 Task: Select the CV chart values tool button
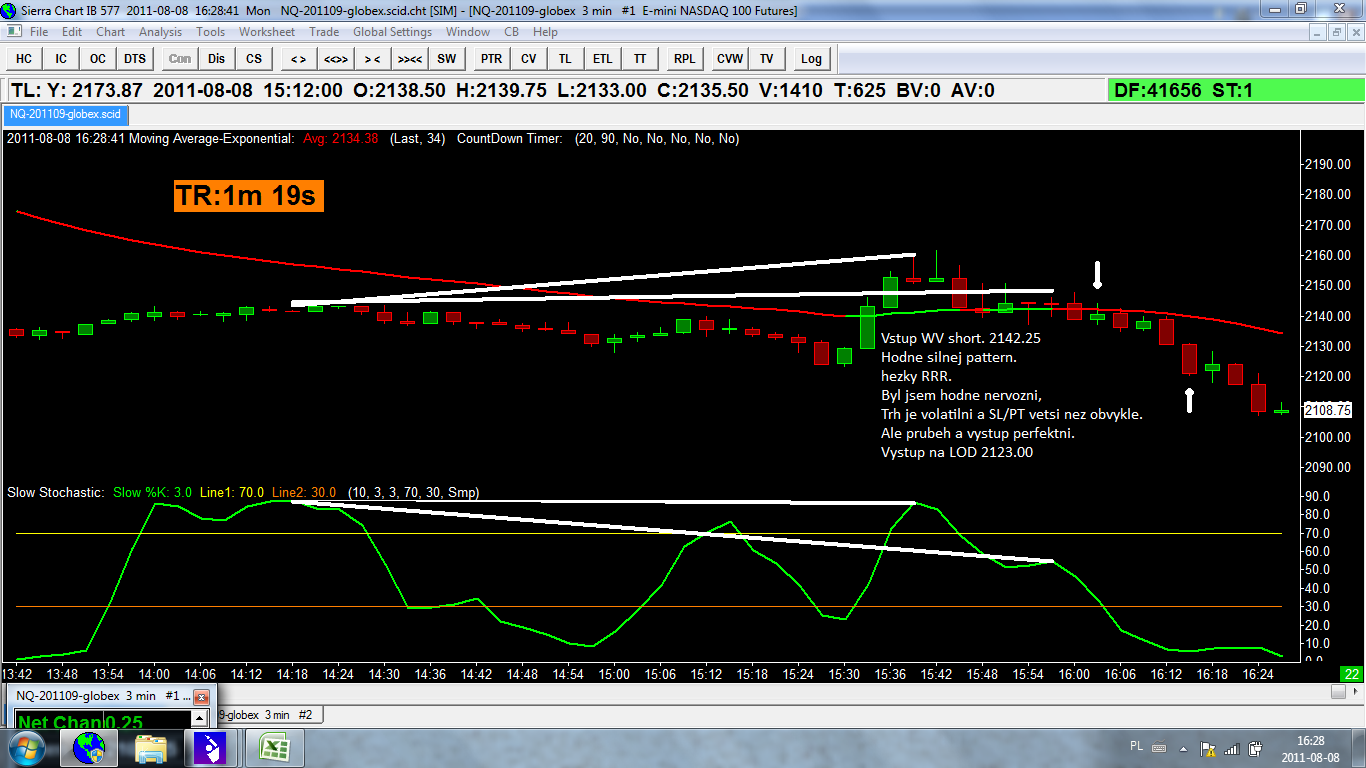528,59
